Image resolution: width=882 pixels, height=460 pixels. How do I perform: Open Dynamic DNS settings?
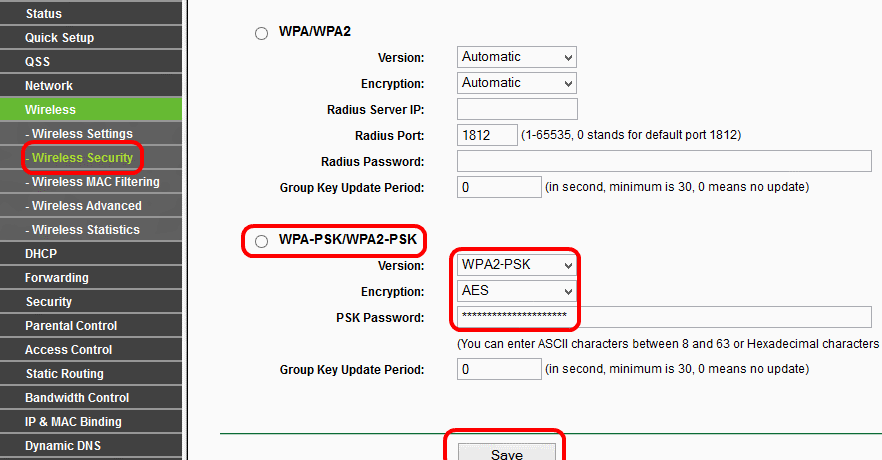point(63,446)
